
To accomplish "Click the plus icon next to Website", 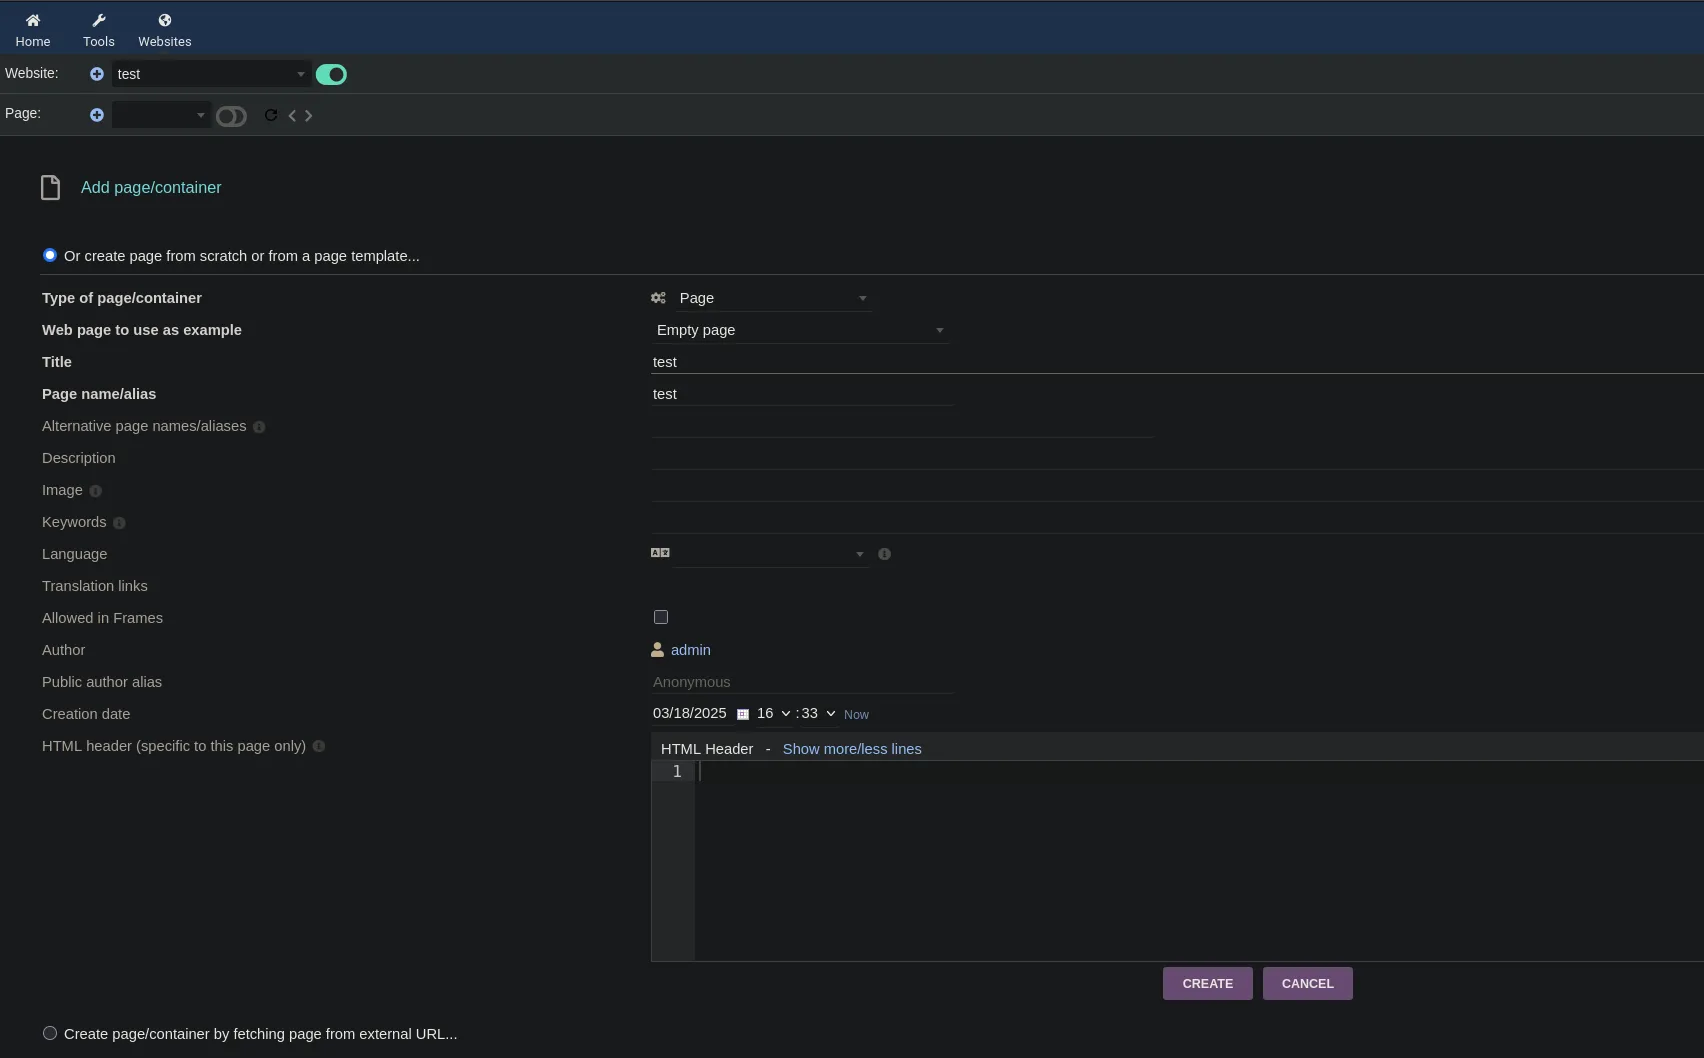I will (96, 74).
